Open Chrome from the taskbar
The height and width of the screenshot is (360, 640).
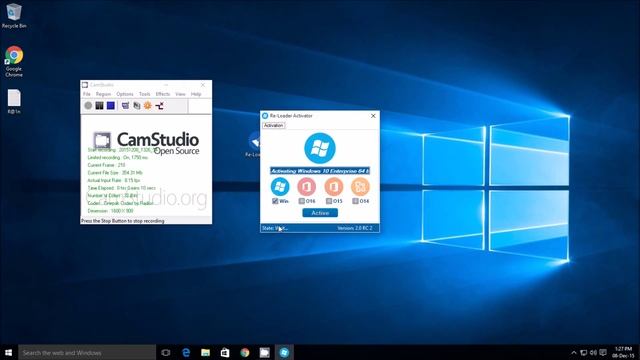245,352
